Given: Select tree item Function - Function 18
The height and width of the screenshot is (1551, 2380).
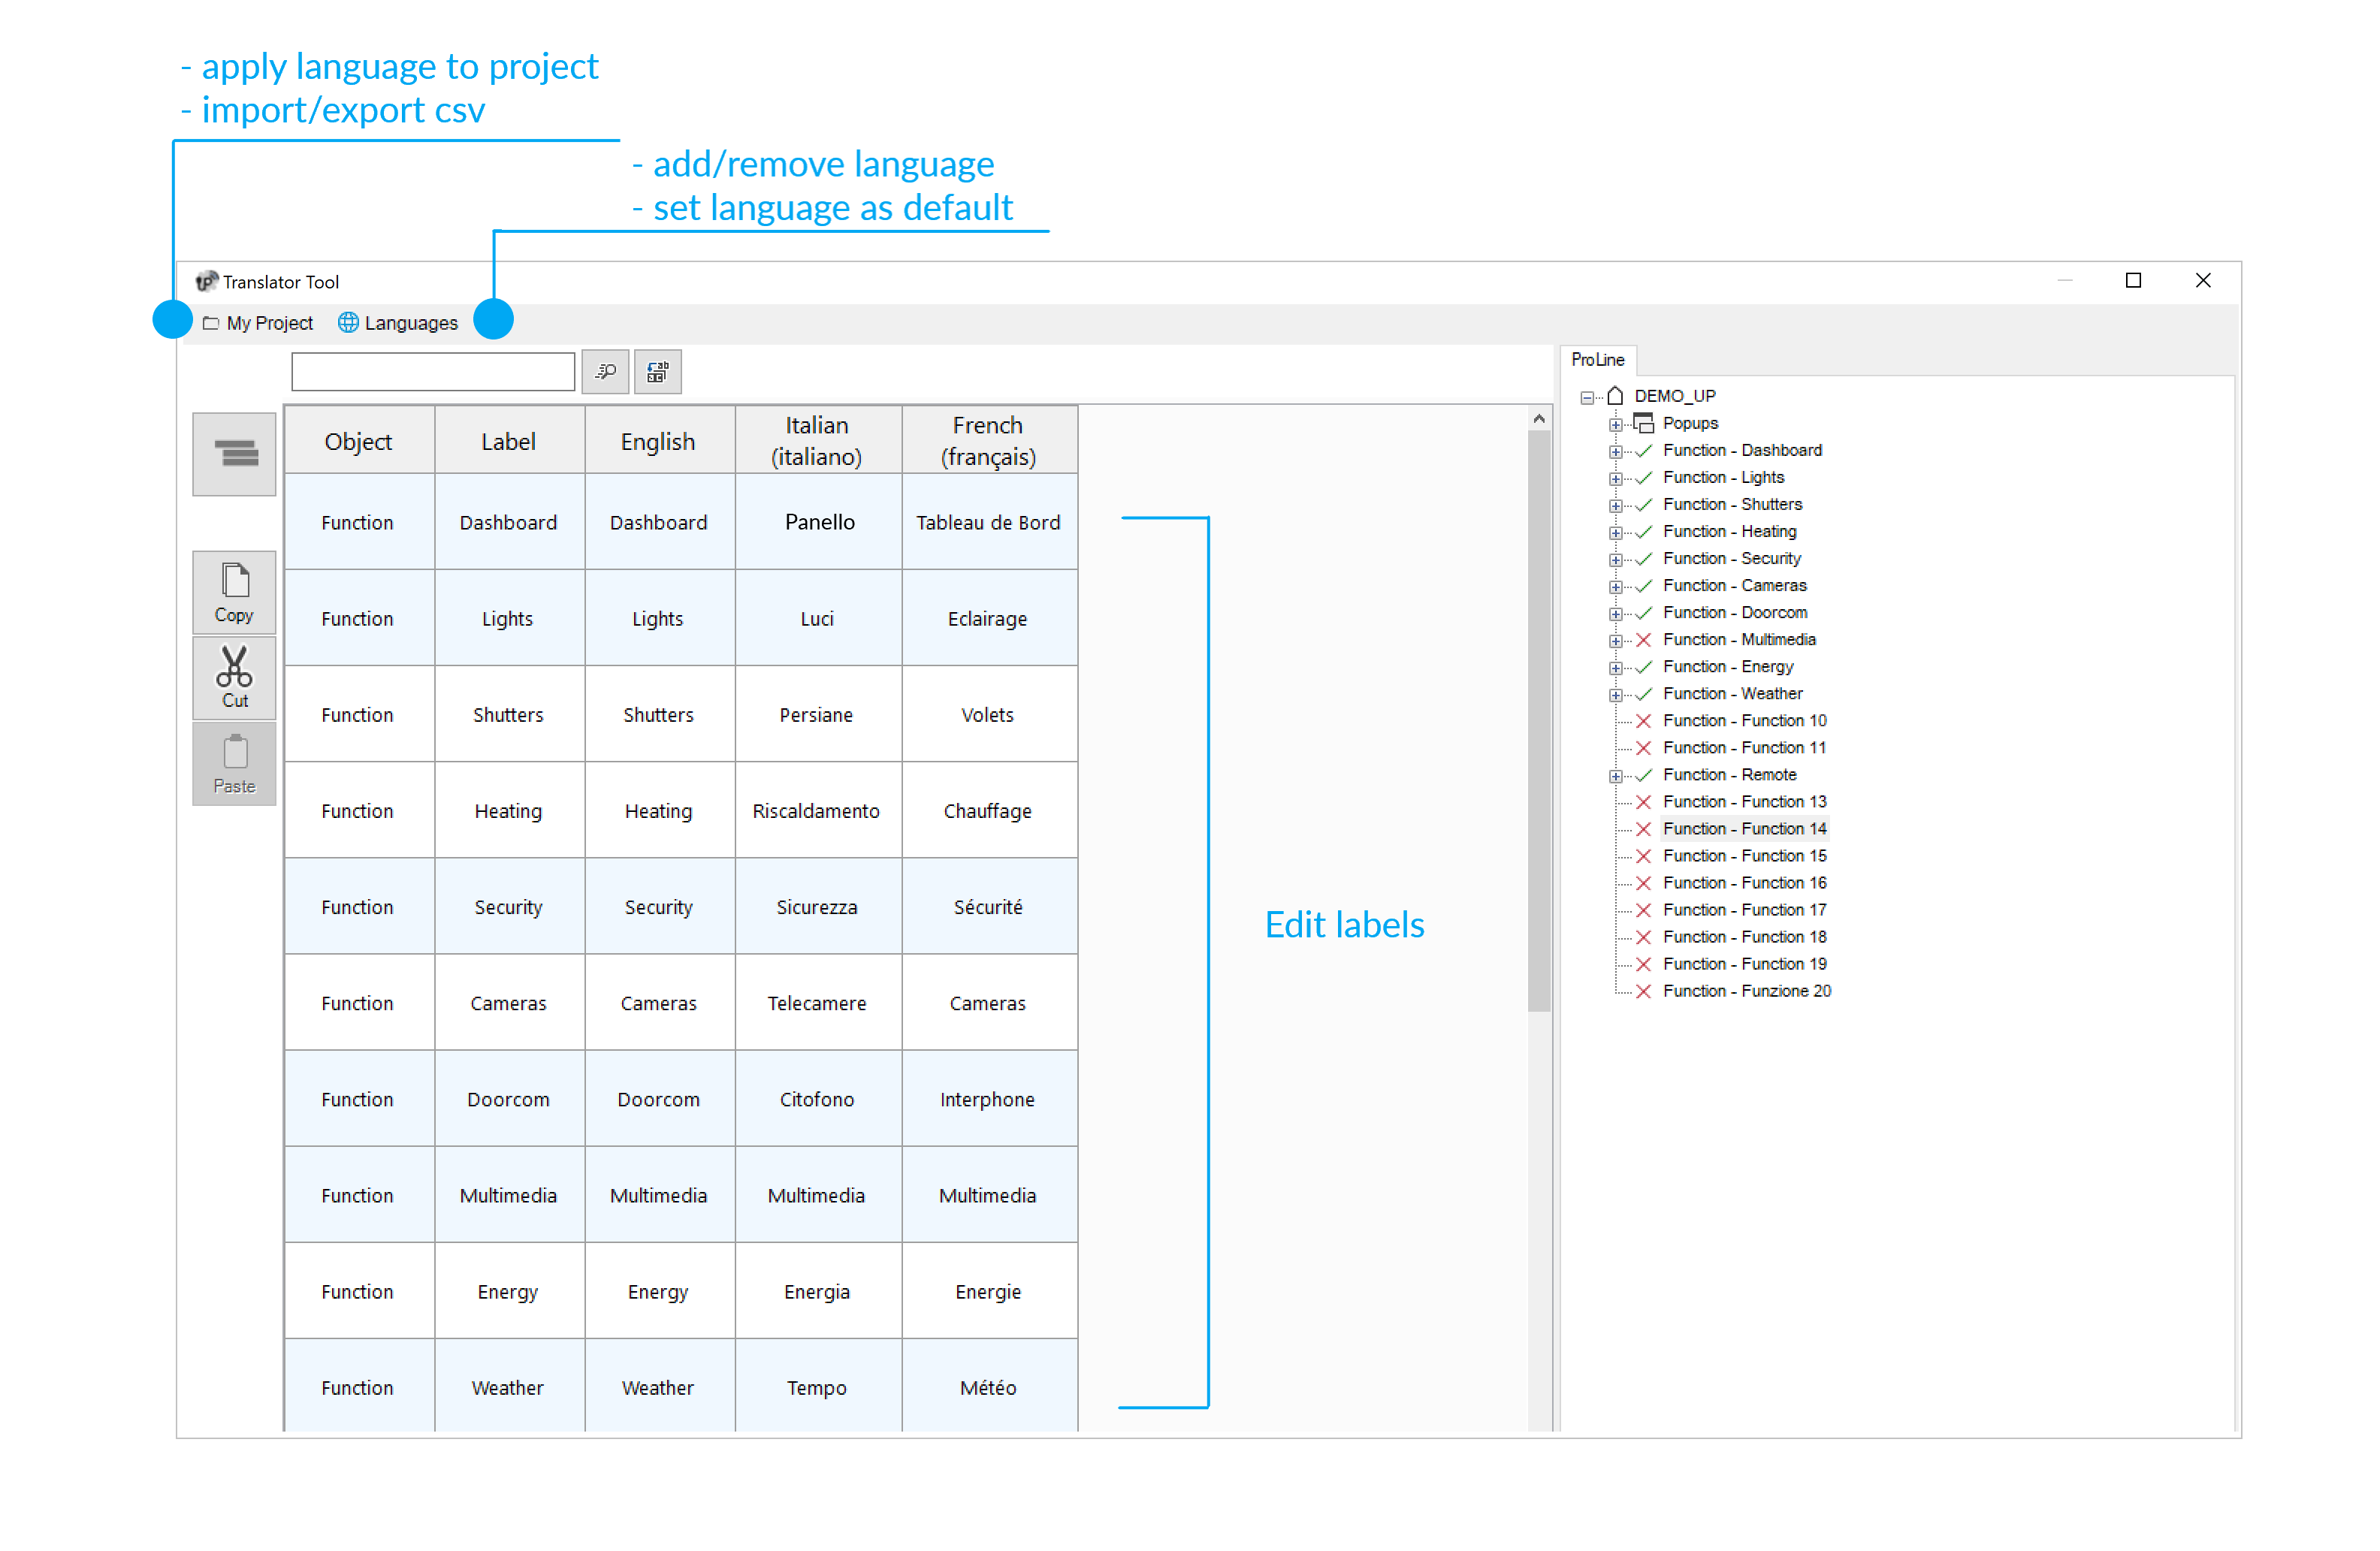Looking at the screenshot, I should [x=1744, y=936].
